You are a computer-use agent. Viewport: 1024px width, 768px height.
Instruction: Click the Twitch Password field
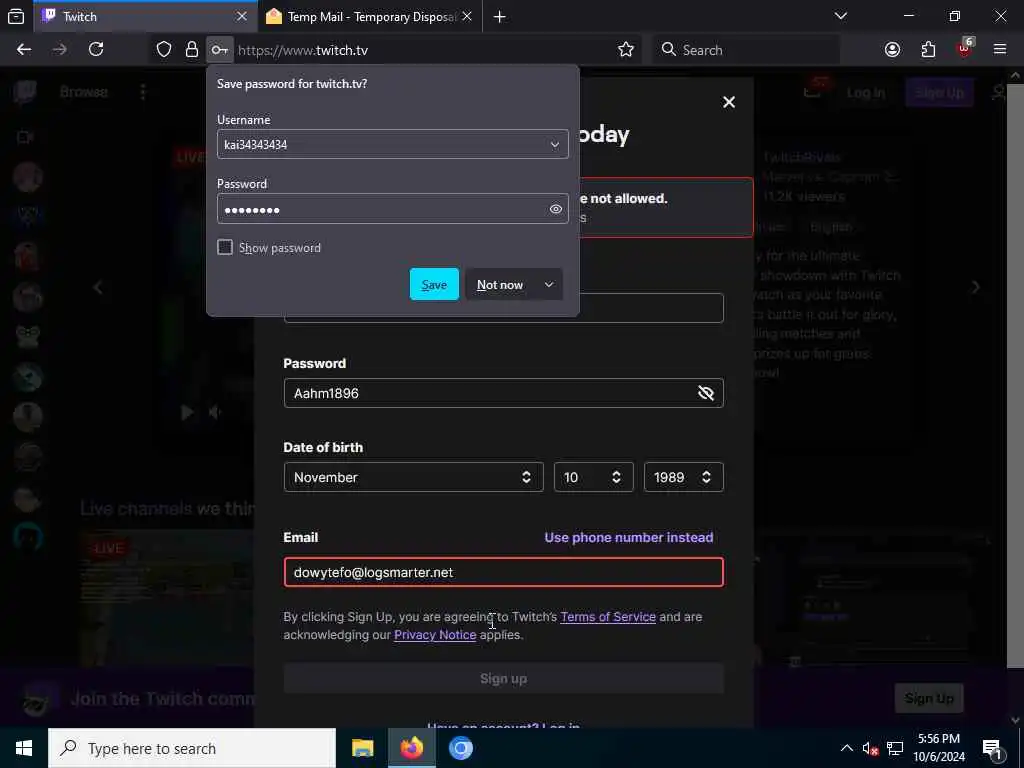tap(504, 393)
